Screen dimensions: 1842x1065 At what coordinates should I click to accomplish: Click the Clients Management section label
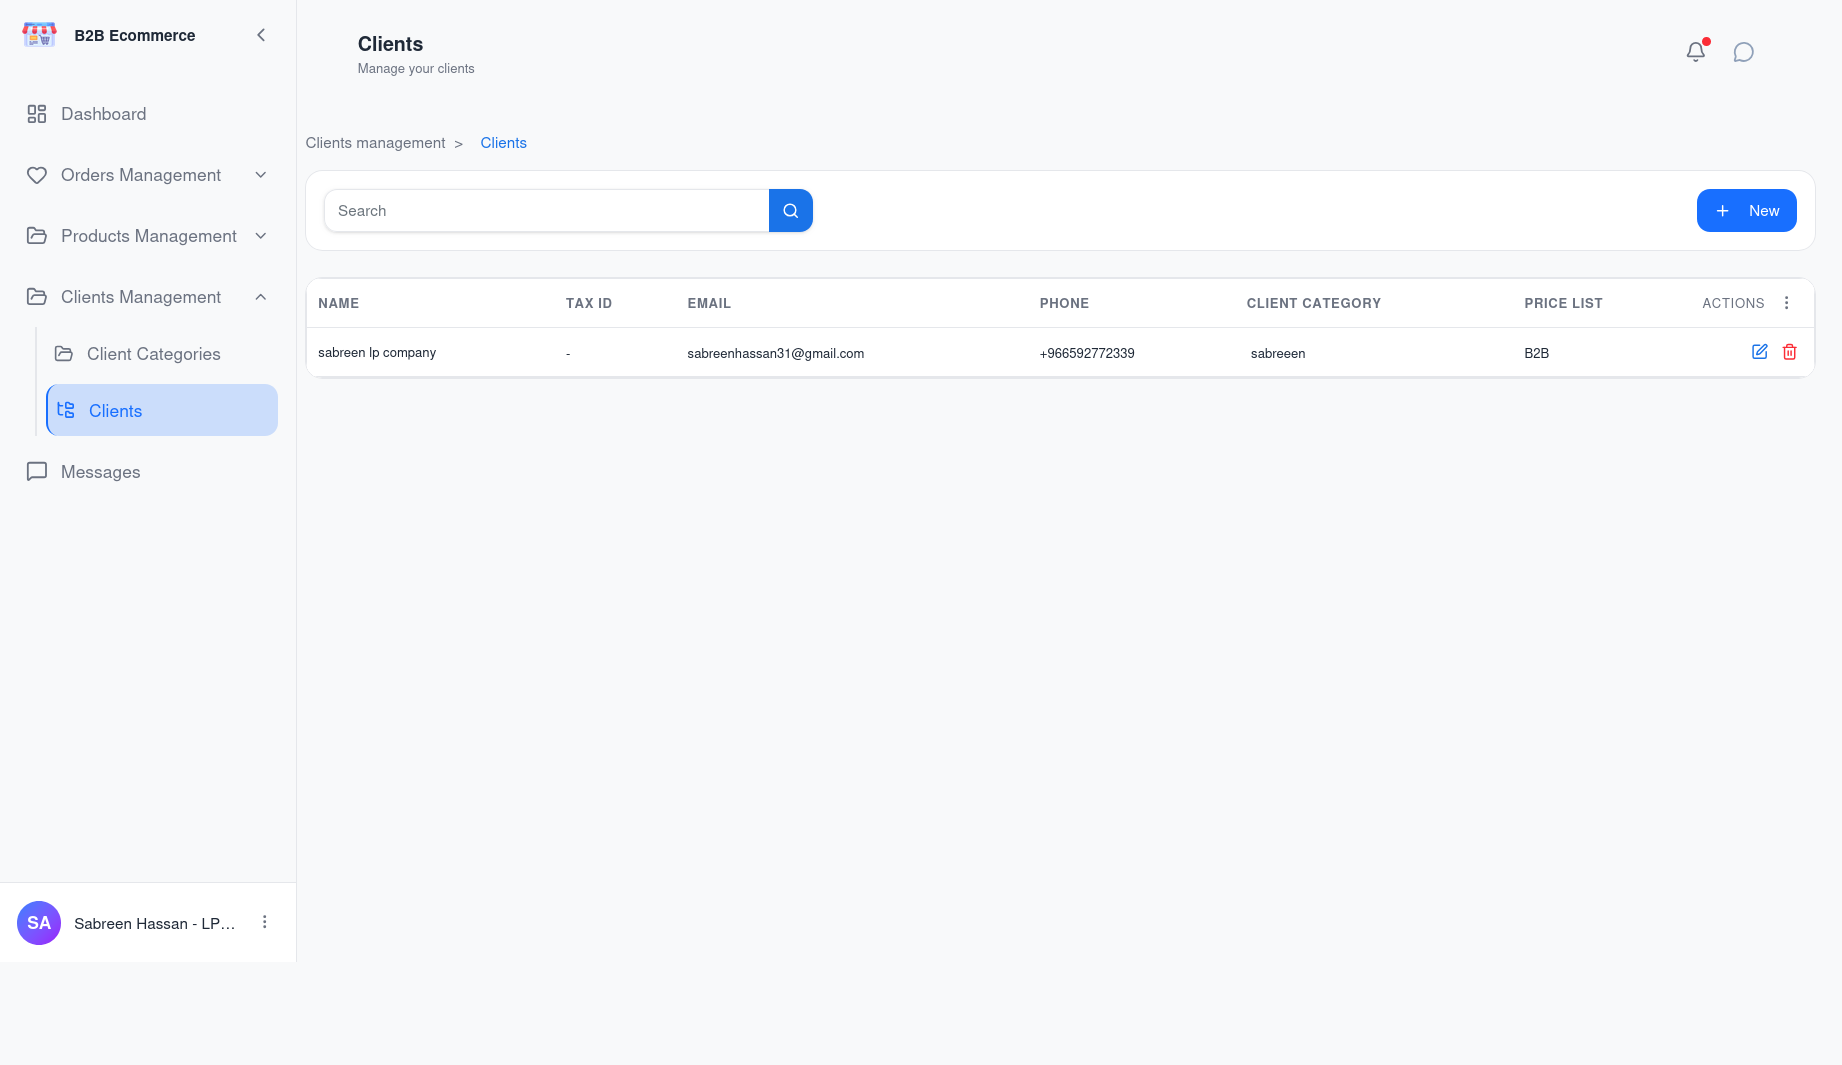141,297
